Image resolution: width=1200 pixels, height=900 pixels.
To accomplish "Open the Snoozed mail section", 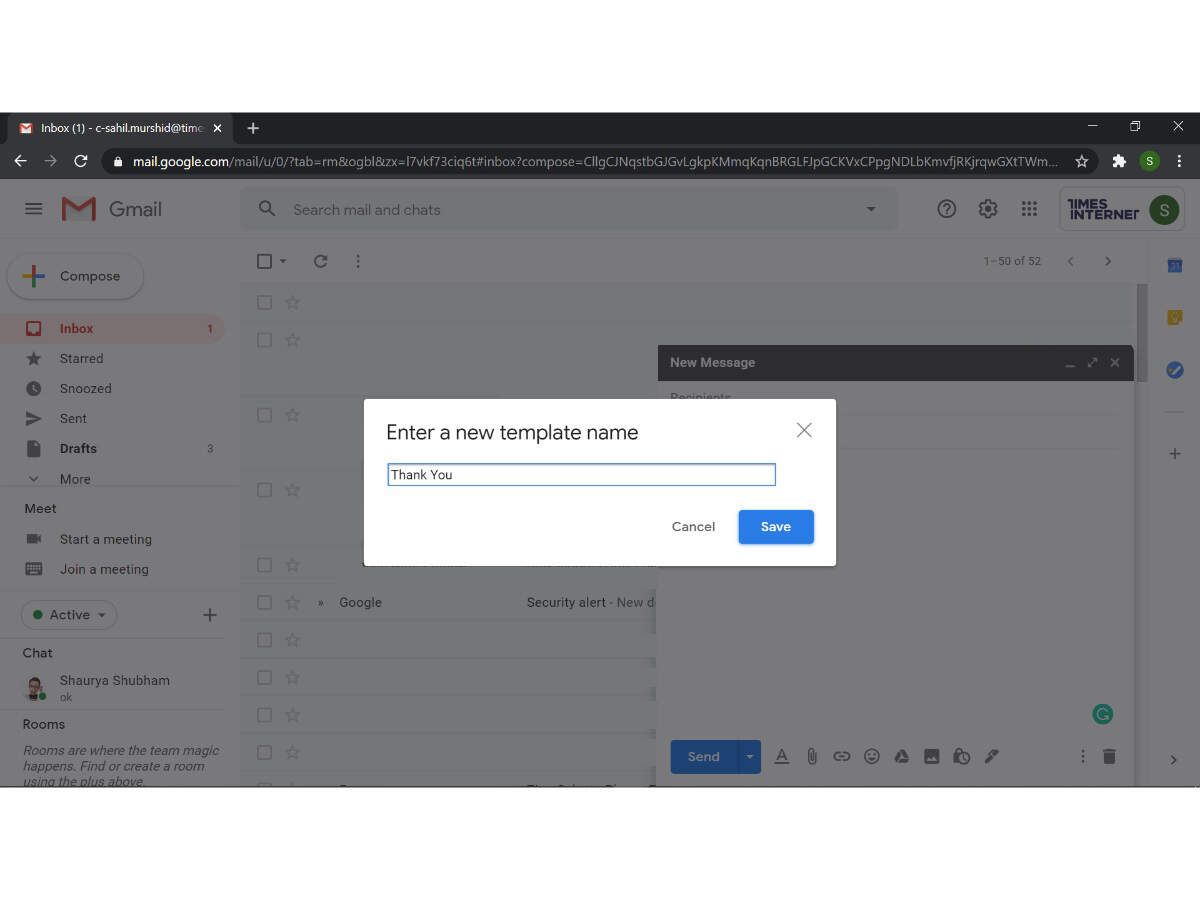I will pyautogui.click(x=84, y=388).
